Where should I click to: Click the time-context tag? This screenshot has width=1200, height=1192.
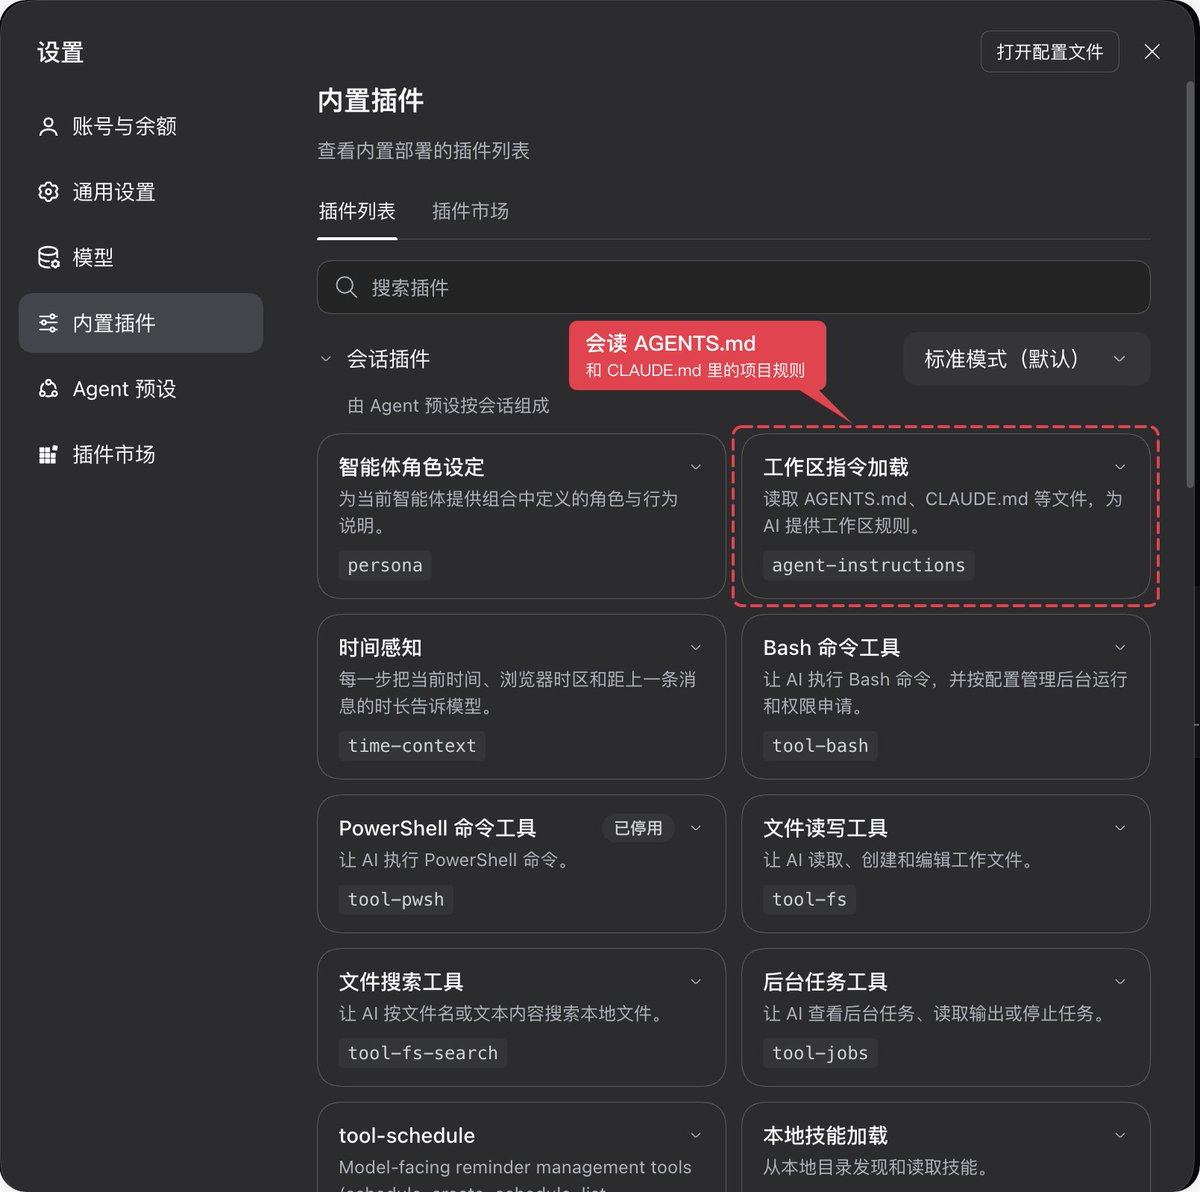[x=412, y=746]
